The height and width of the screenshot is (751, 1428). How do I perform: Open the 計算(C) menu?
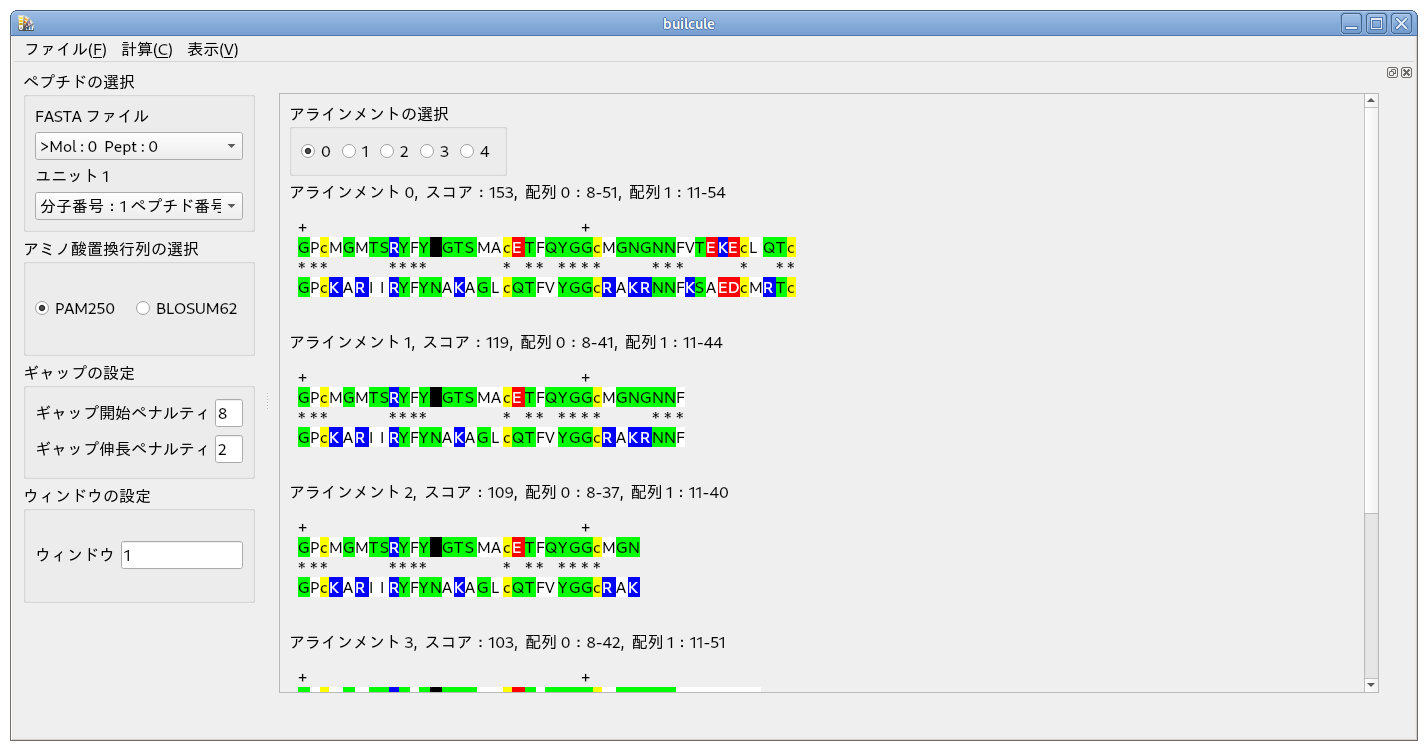147,50
